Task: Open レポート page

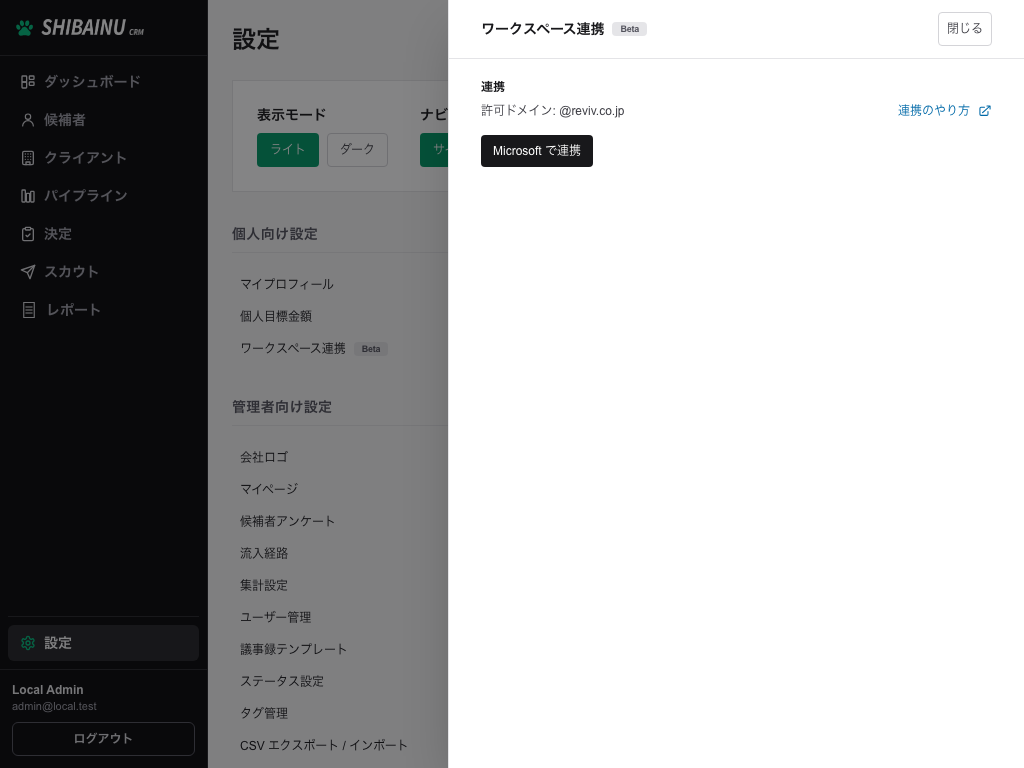Action: 103,310
